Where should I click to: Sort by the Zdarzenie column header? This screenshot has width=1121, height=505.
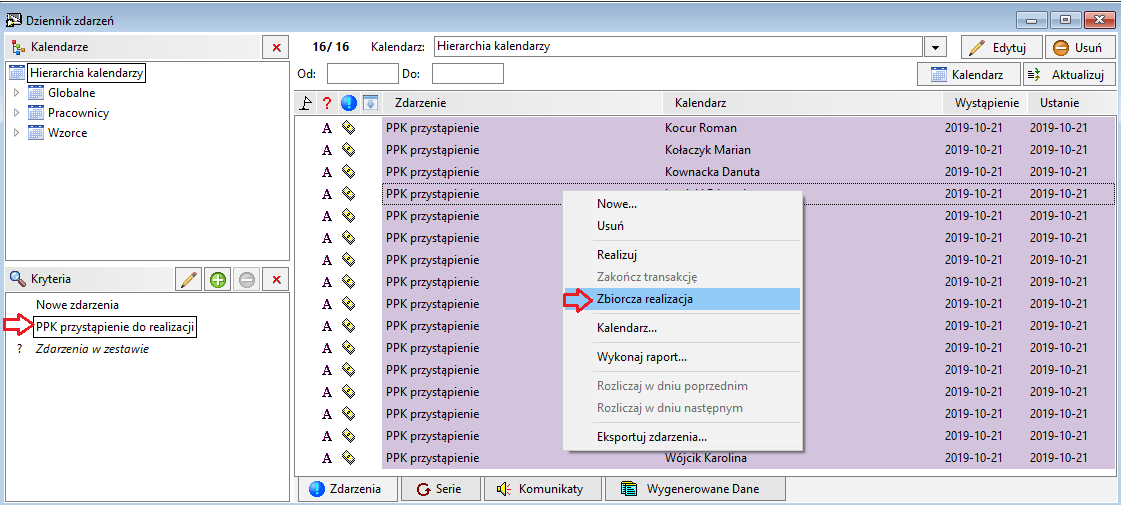[523, 104]
